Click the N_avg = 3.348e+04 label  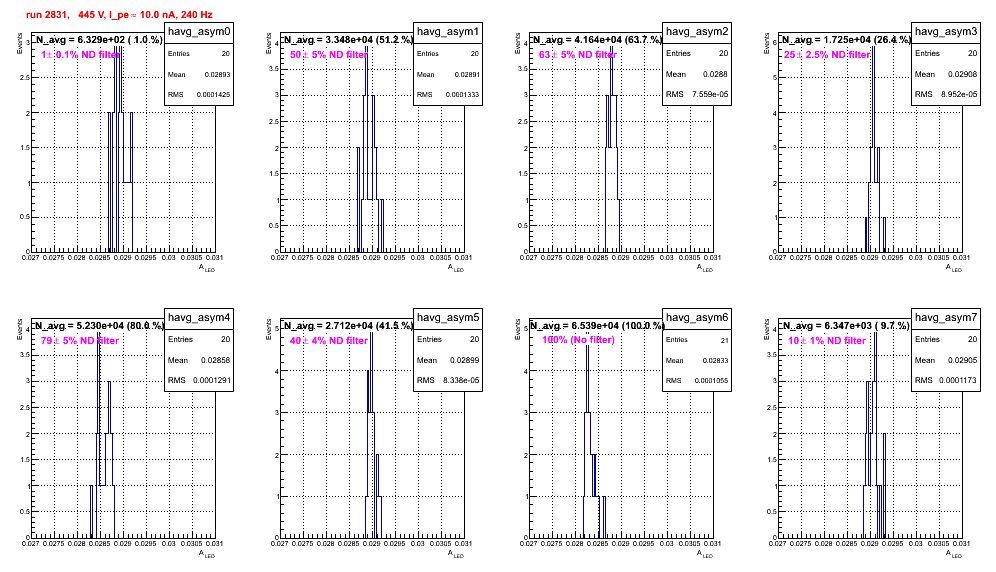point(348,39)
